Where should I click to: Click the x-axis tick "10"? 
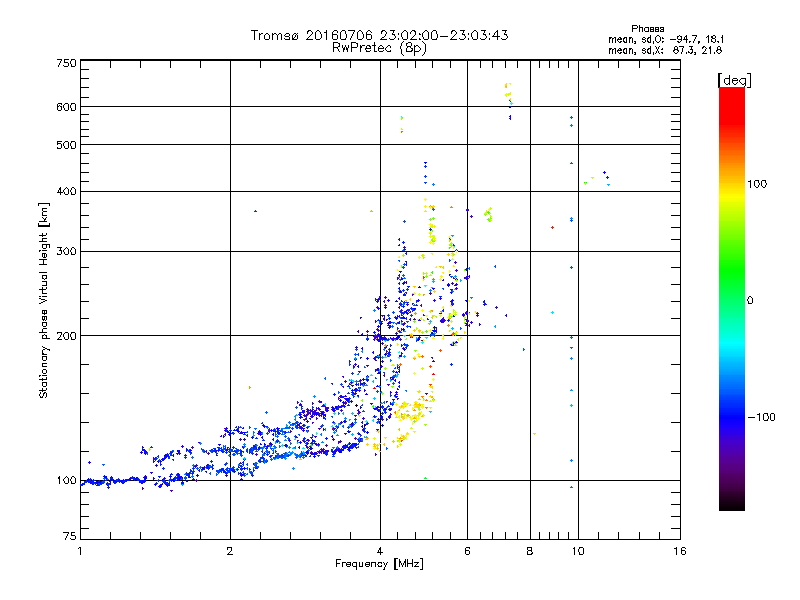[x=578, y=551]
